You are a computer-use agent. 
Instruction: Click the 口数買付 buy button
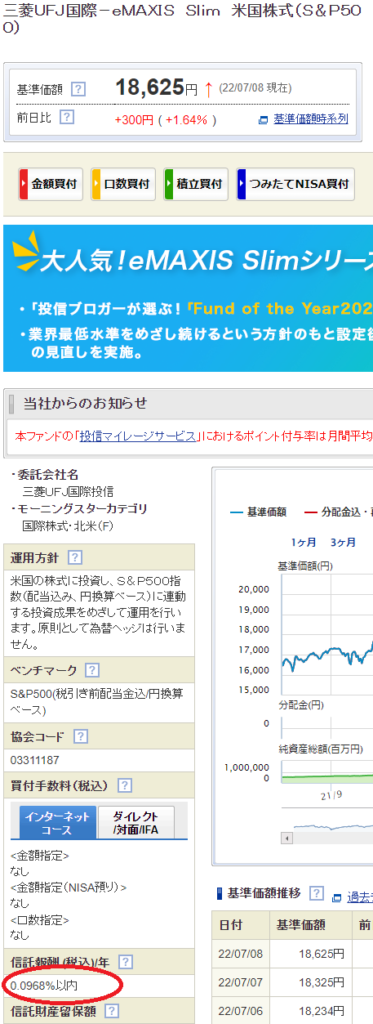[122, 184]
